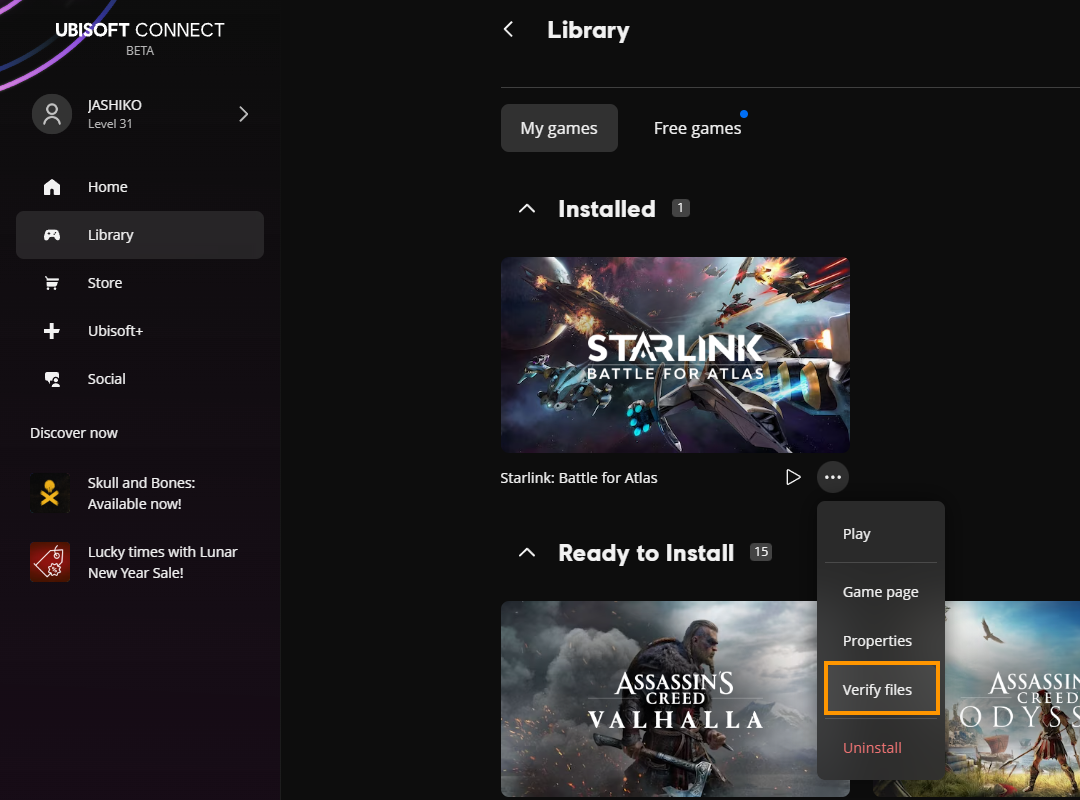1080x800 pixels.
Task: Open the JASHIKO profile avatar
Action: (x=52, y=114)
